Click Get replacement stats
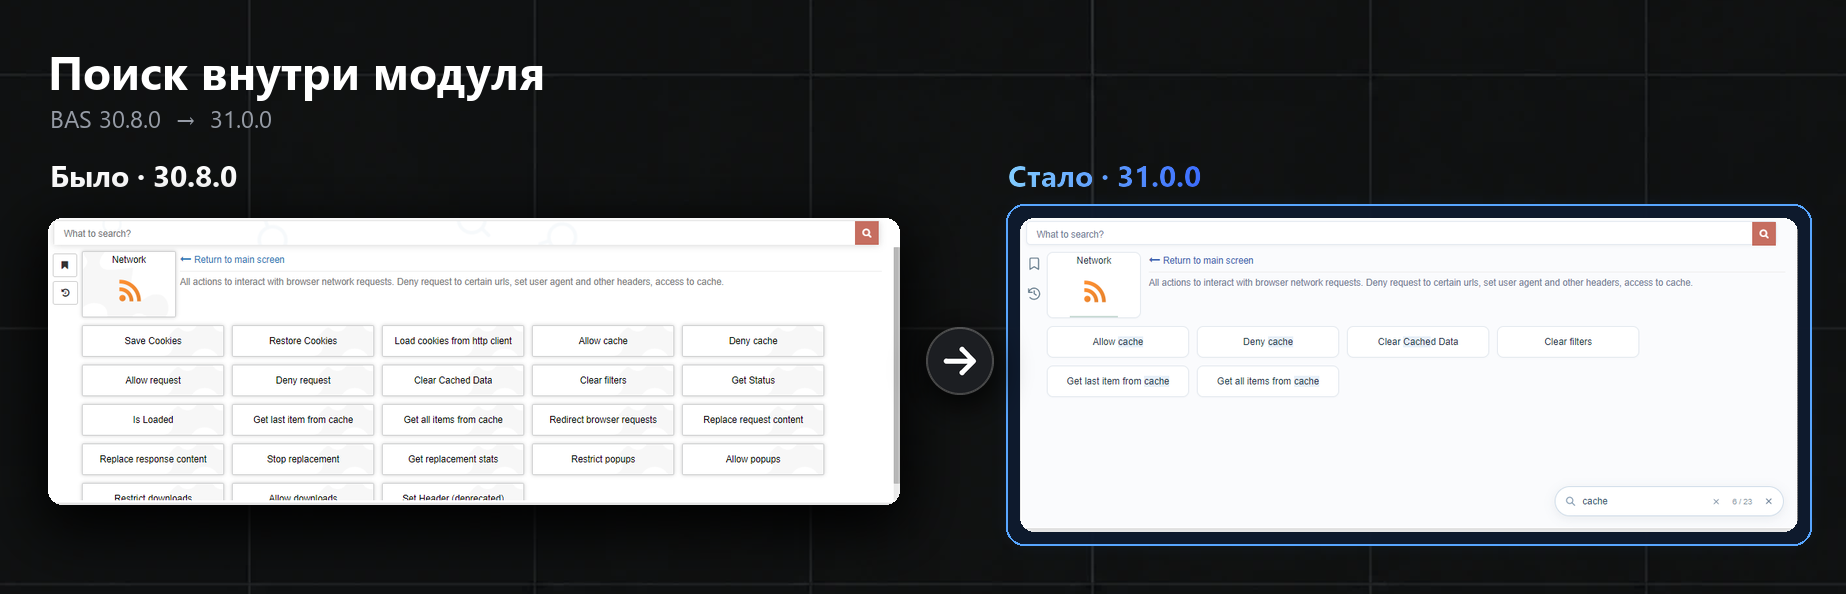This screenshot has height=594, width=1846. [453, 459]
